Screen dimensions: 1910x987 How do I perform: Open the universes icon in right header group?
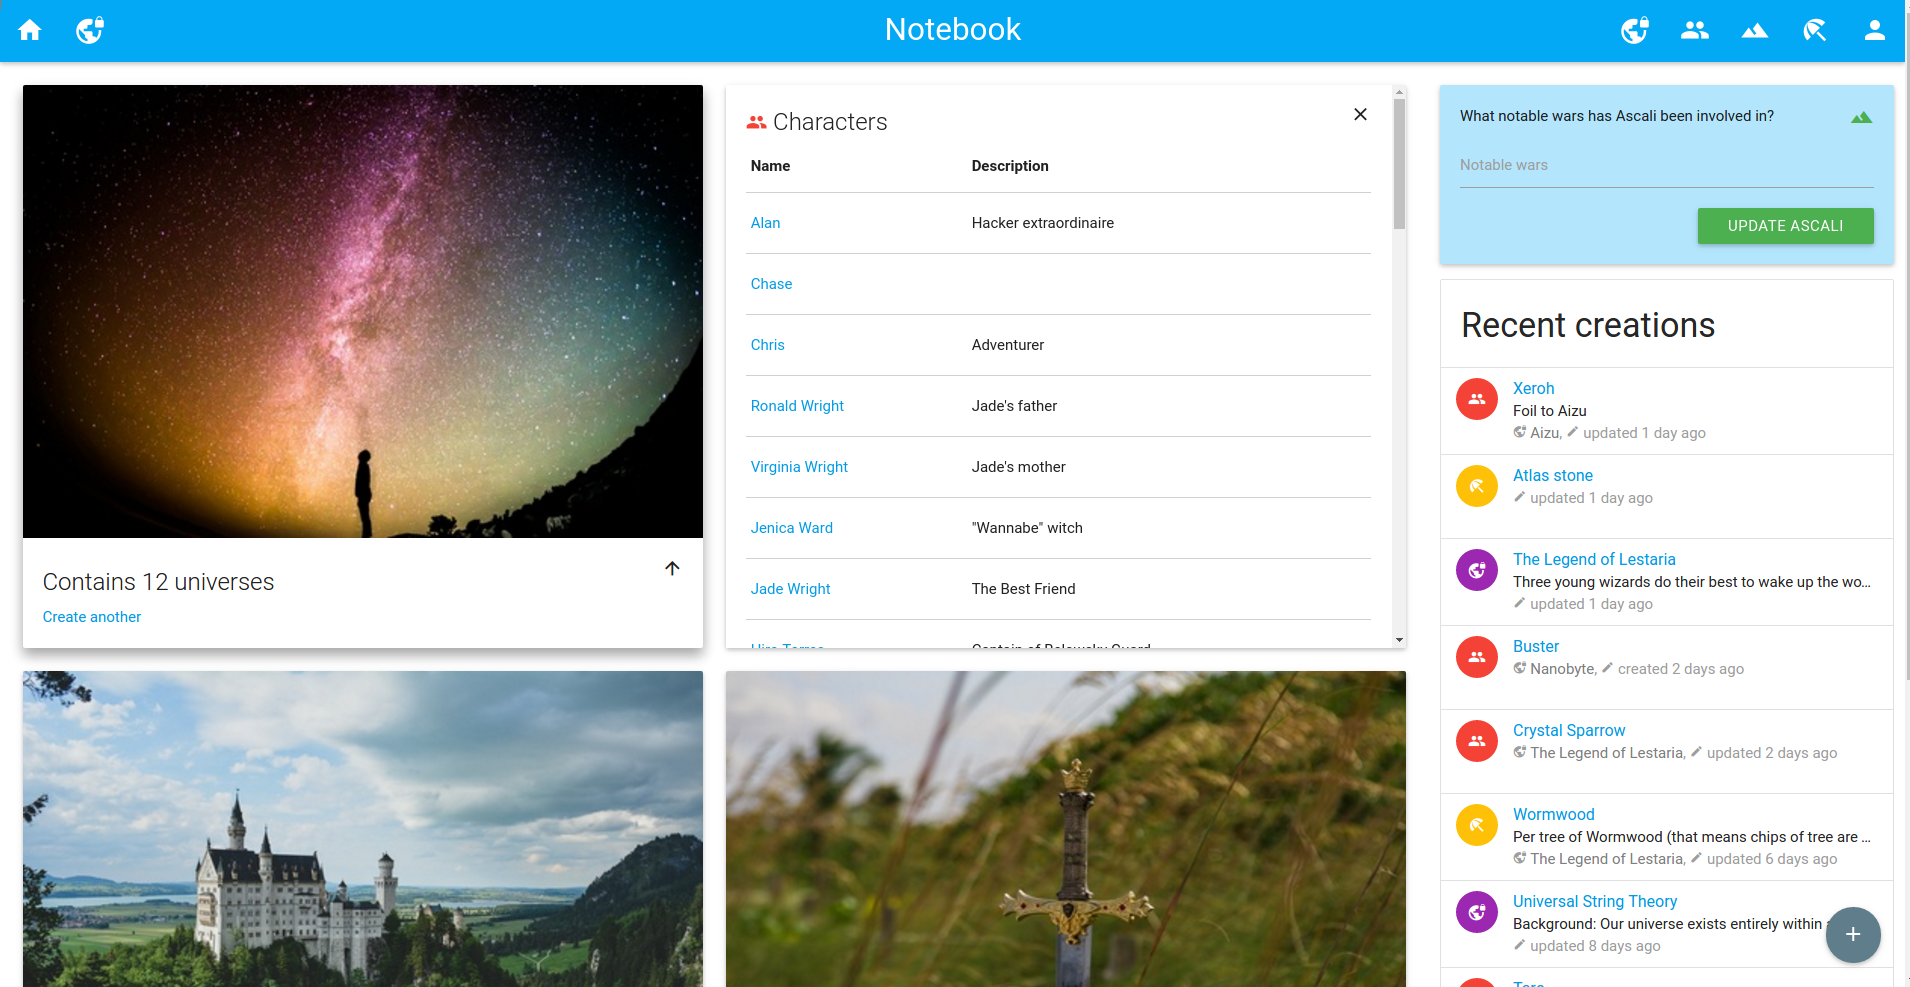1635,30
